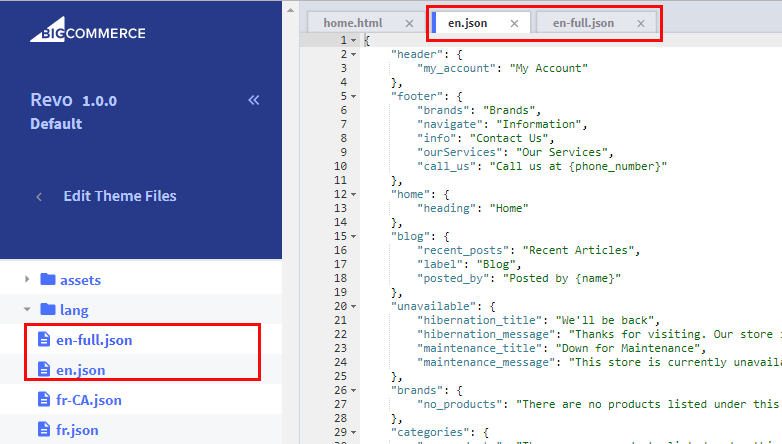Click the assets folder icon
Image resolution: width=782 pixels, height=444 pixels.
[47, 280]
